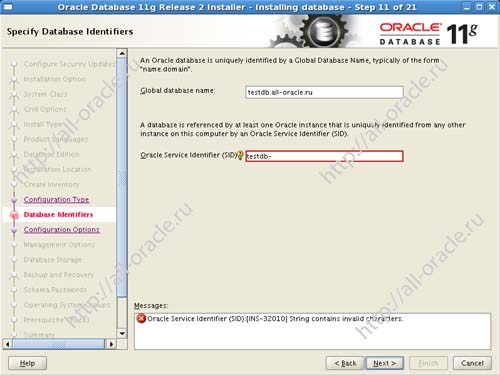
Task: Minimize the installer window
Action: pos(467,7)
